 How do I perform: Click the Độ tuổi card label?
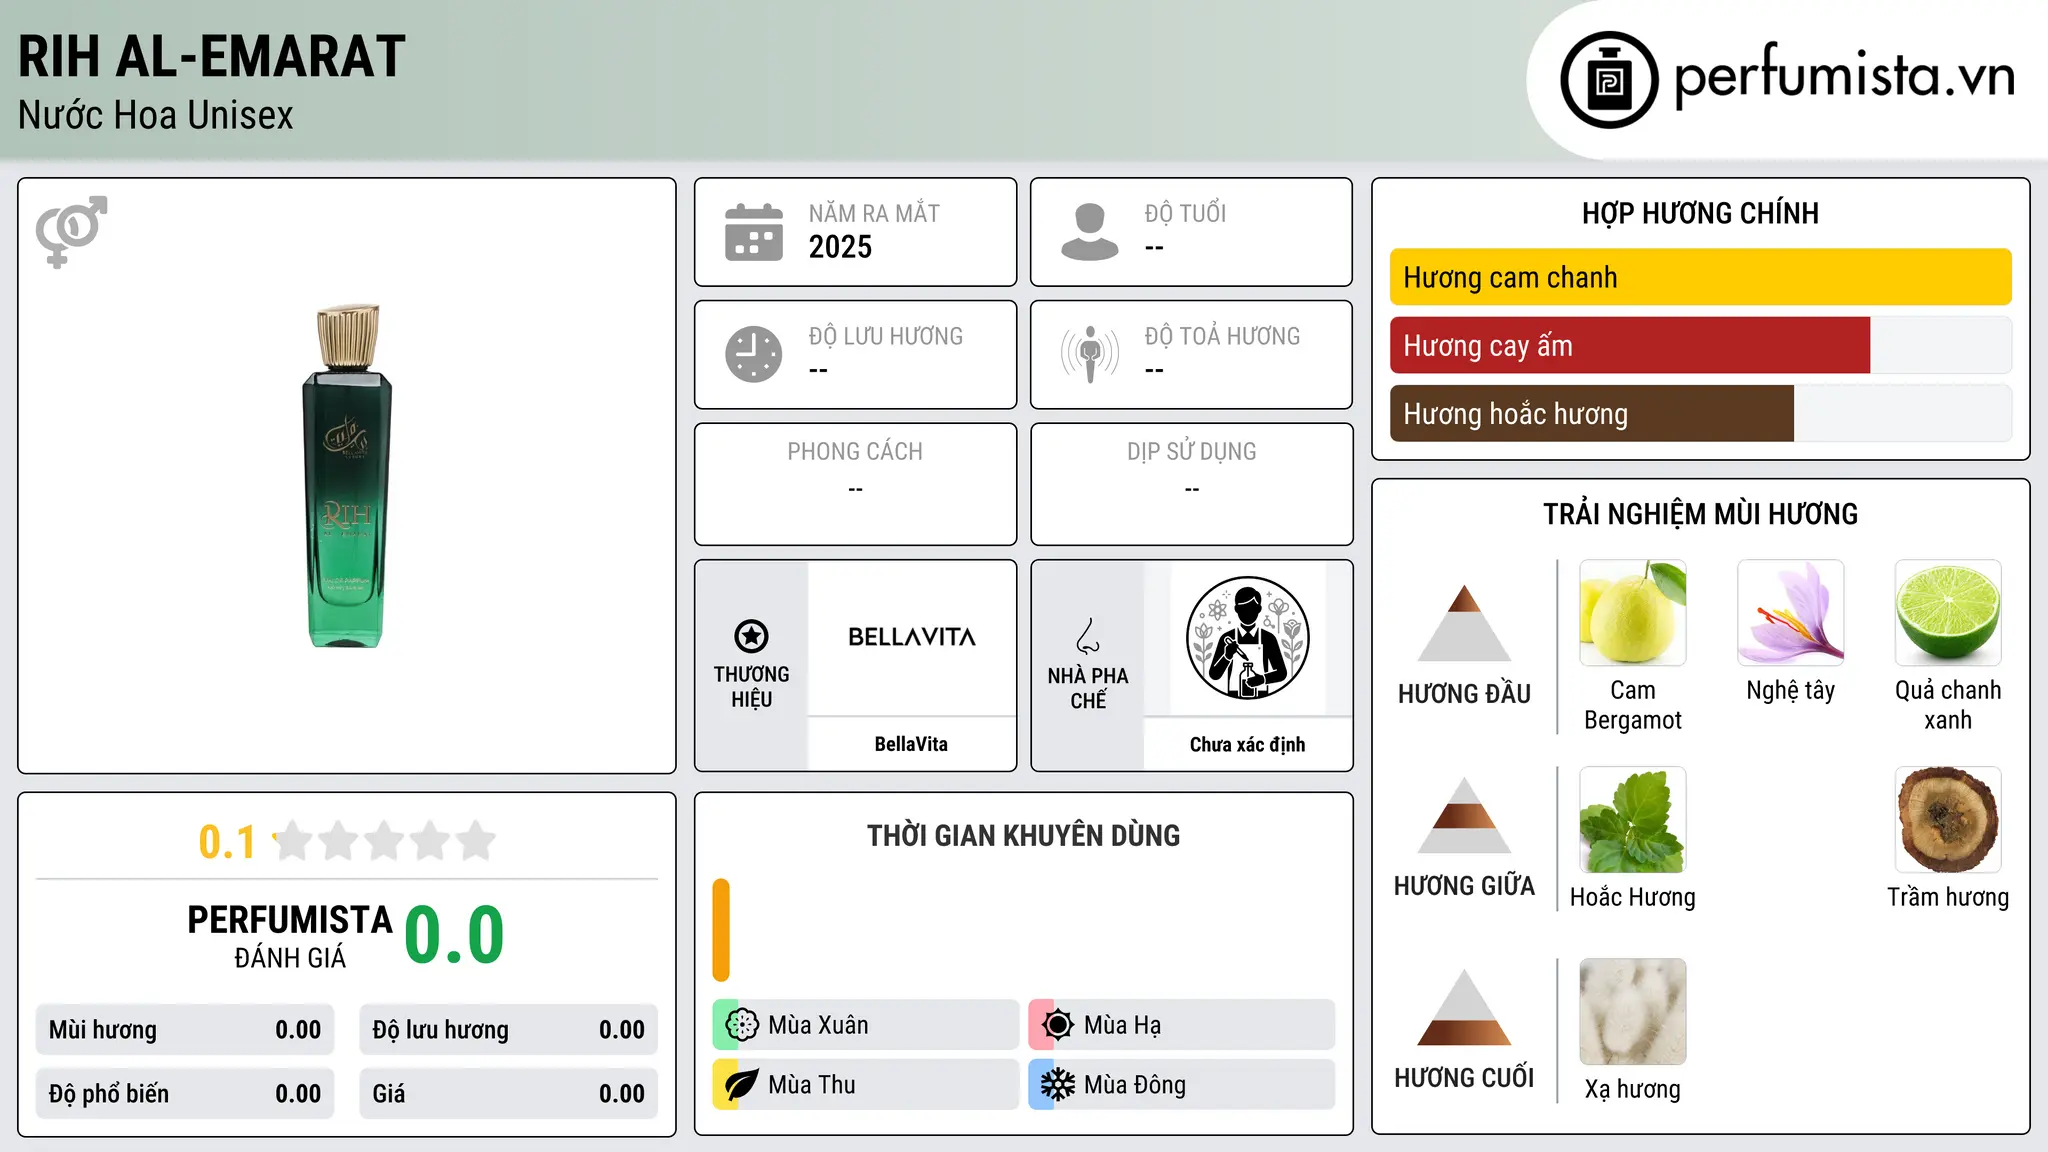[1185, 213]
